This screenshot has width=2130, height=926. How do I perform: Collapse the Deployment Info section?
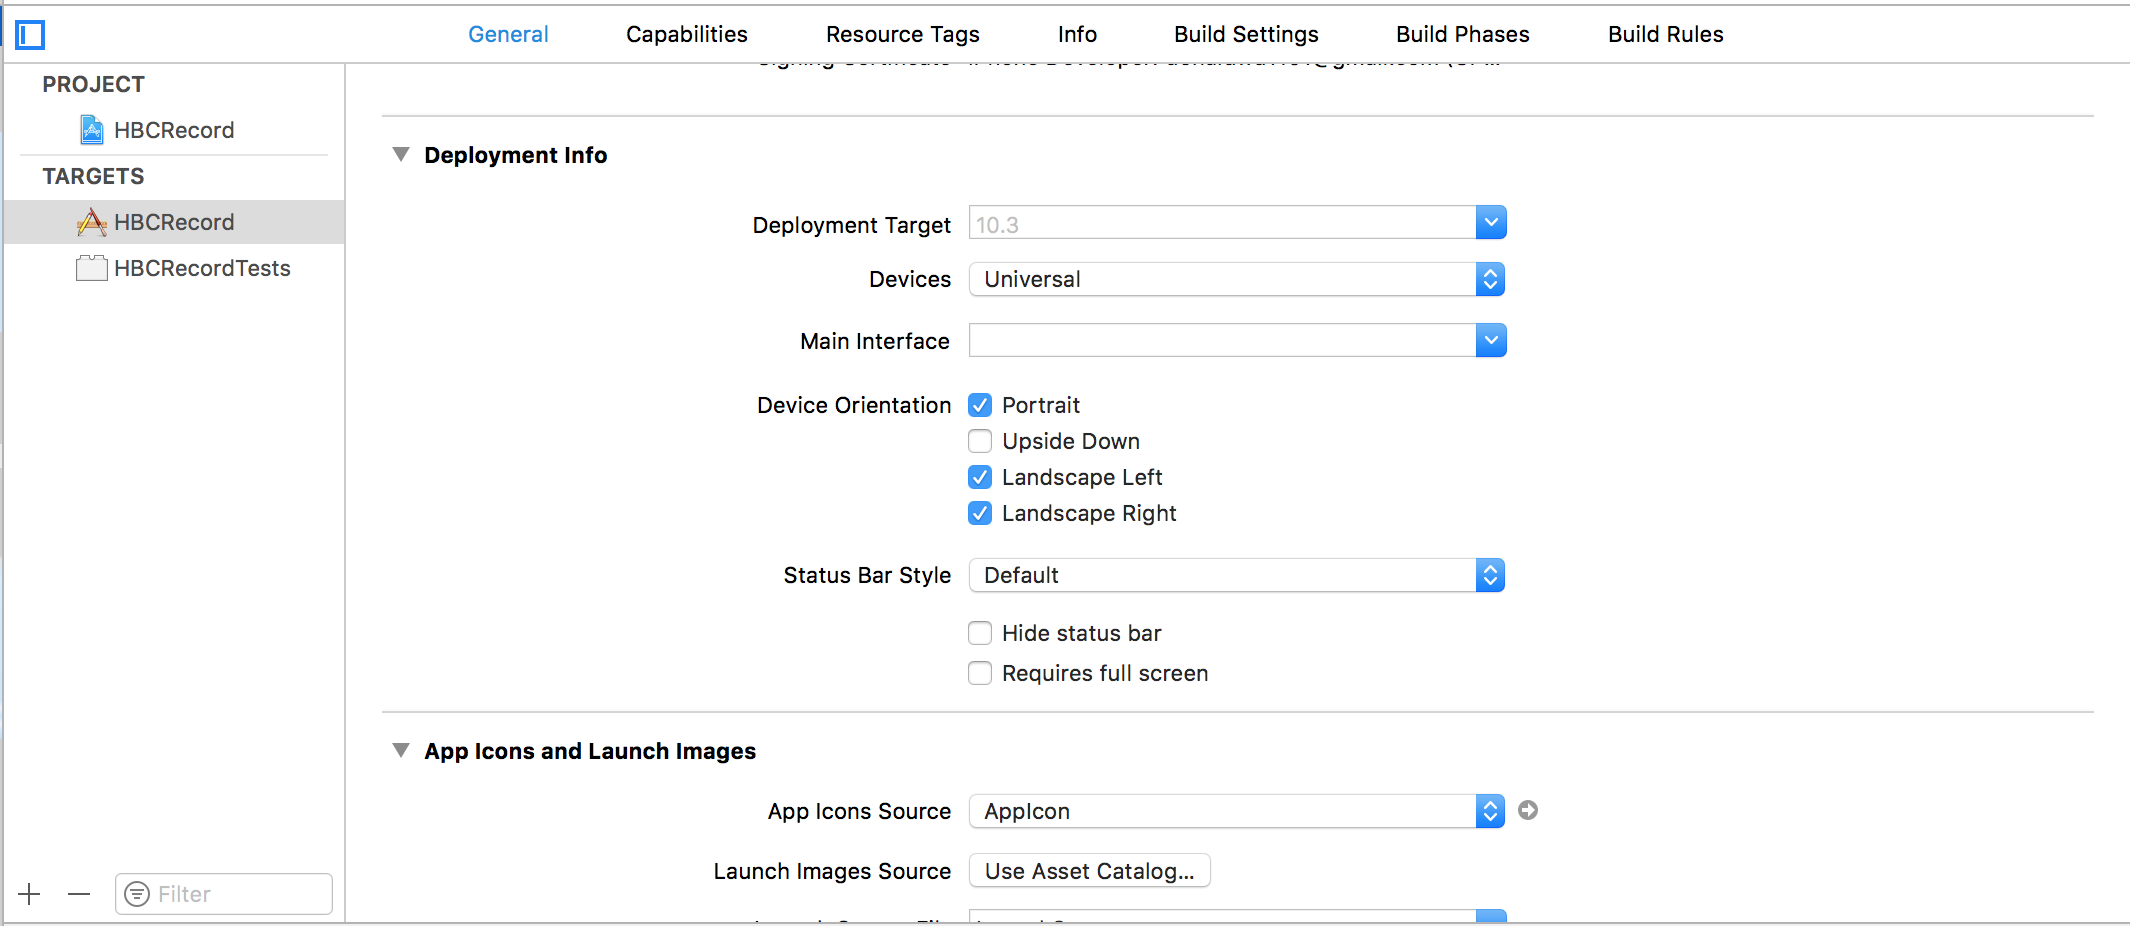tap(401, 155)
